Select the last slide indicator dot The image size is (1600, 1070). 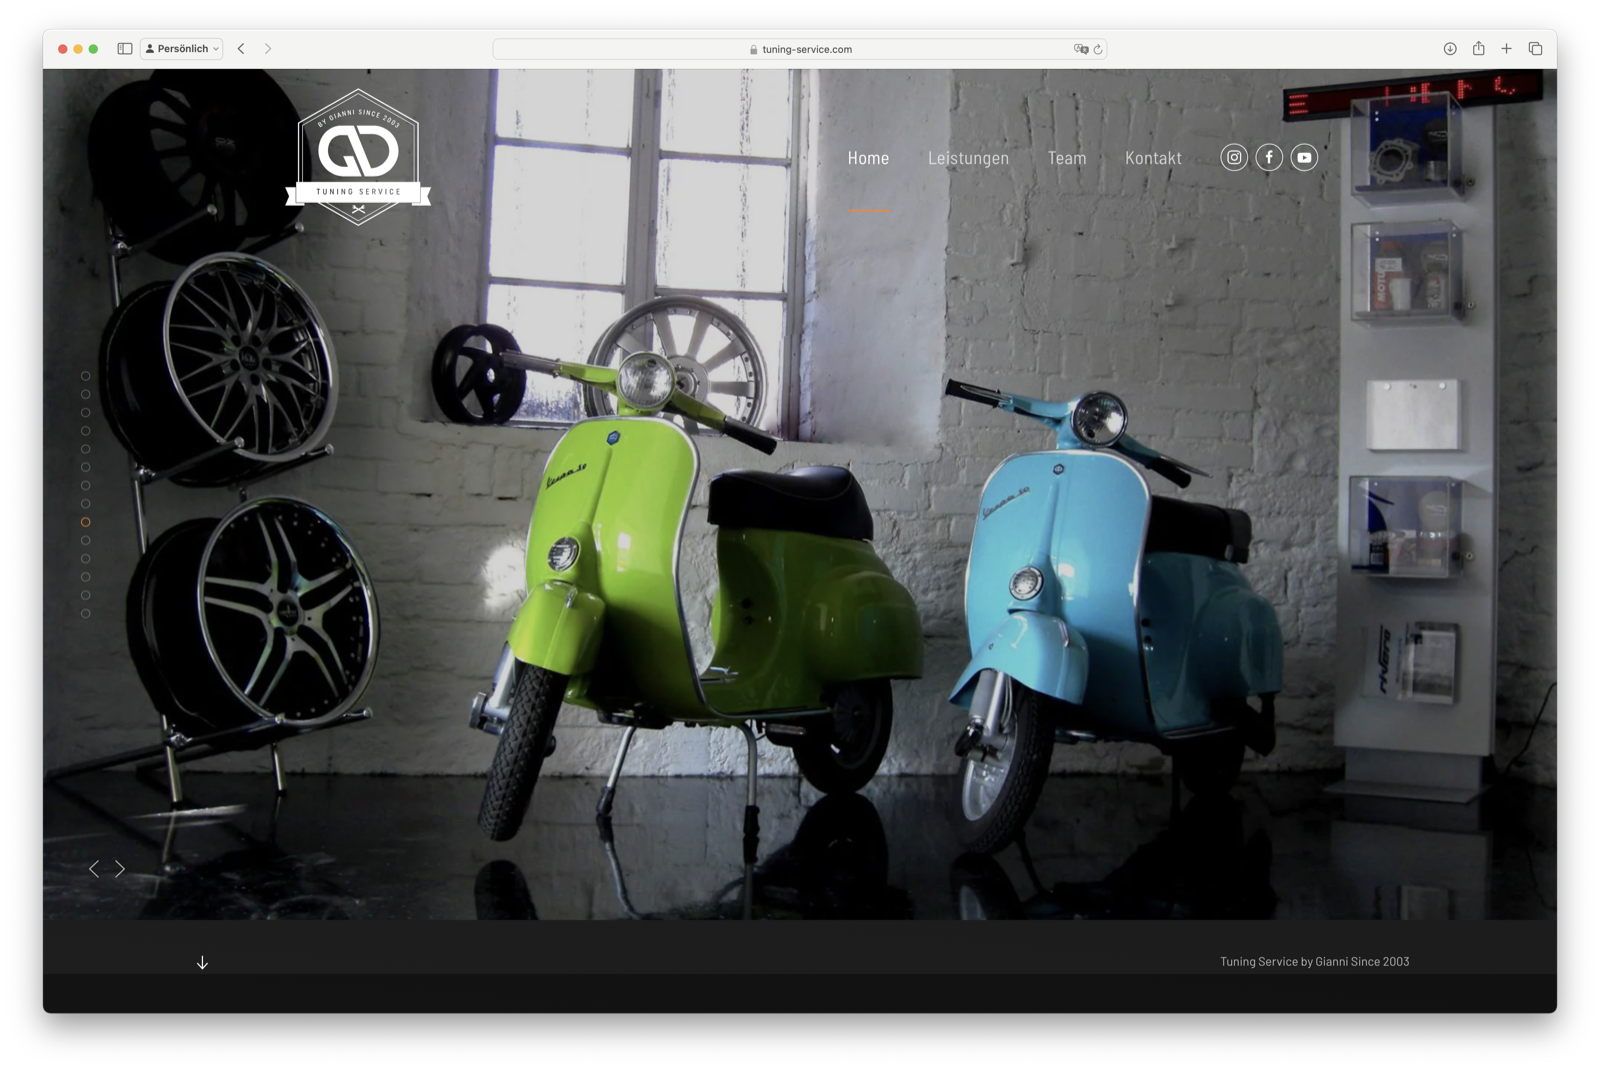coord(86,613)
